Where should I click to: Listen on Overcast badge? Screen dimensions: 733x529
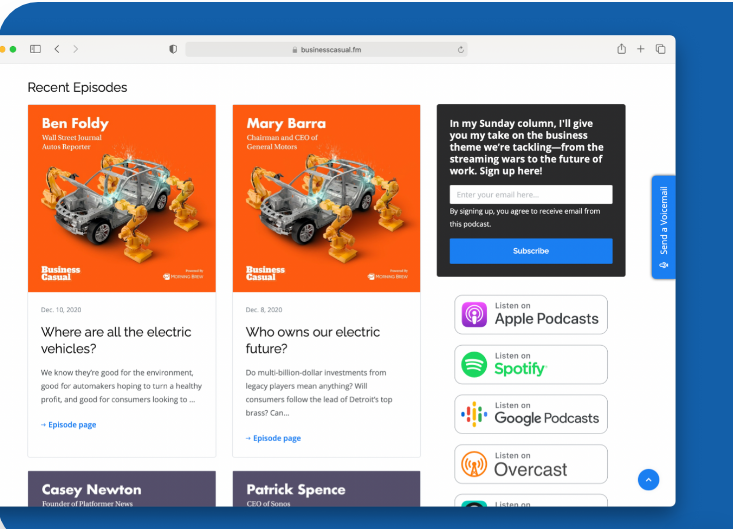[531, 464]
